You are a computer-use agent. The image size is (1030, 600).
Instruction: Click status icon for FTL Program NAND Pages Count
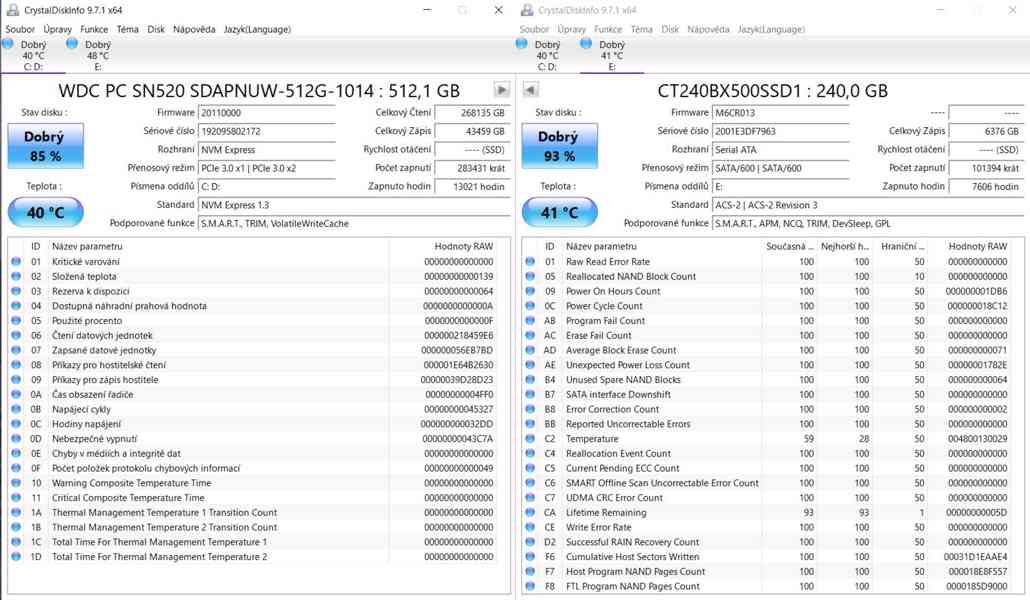coord(530,586)
